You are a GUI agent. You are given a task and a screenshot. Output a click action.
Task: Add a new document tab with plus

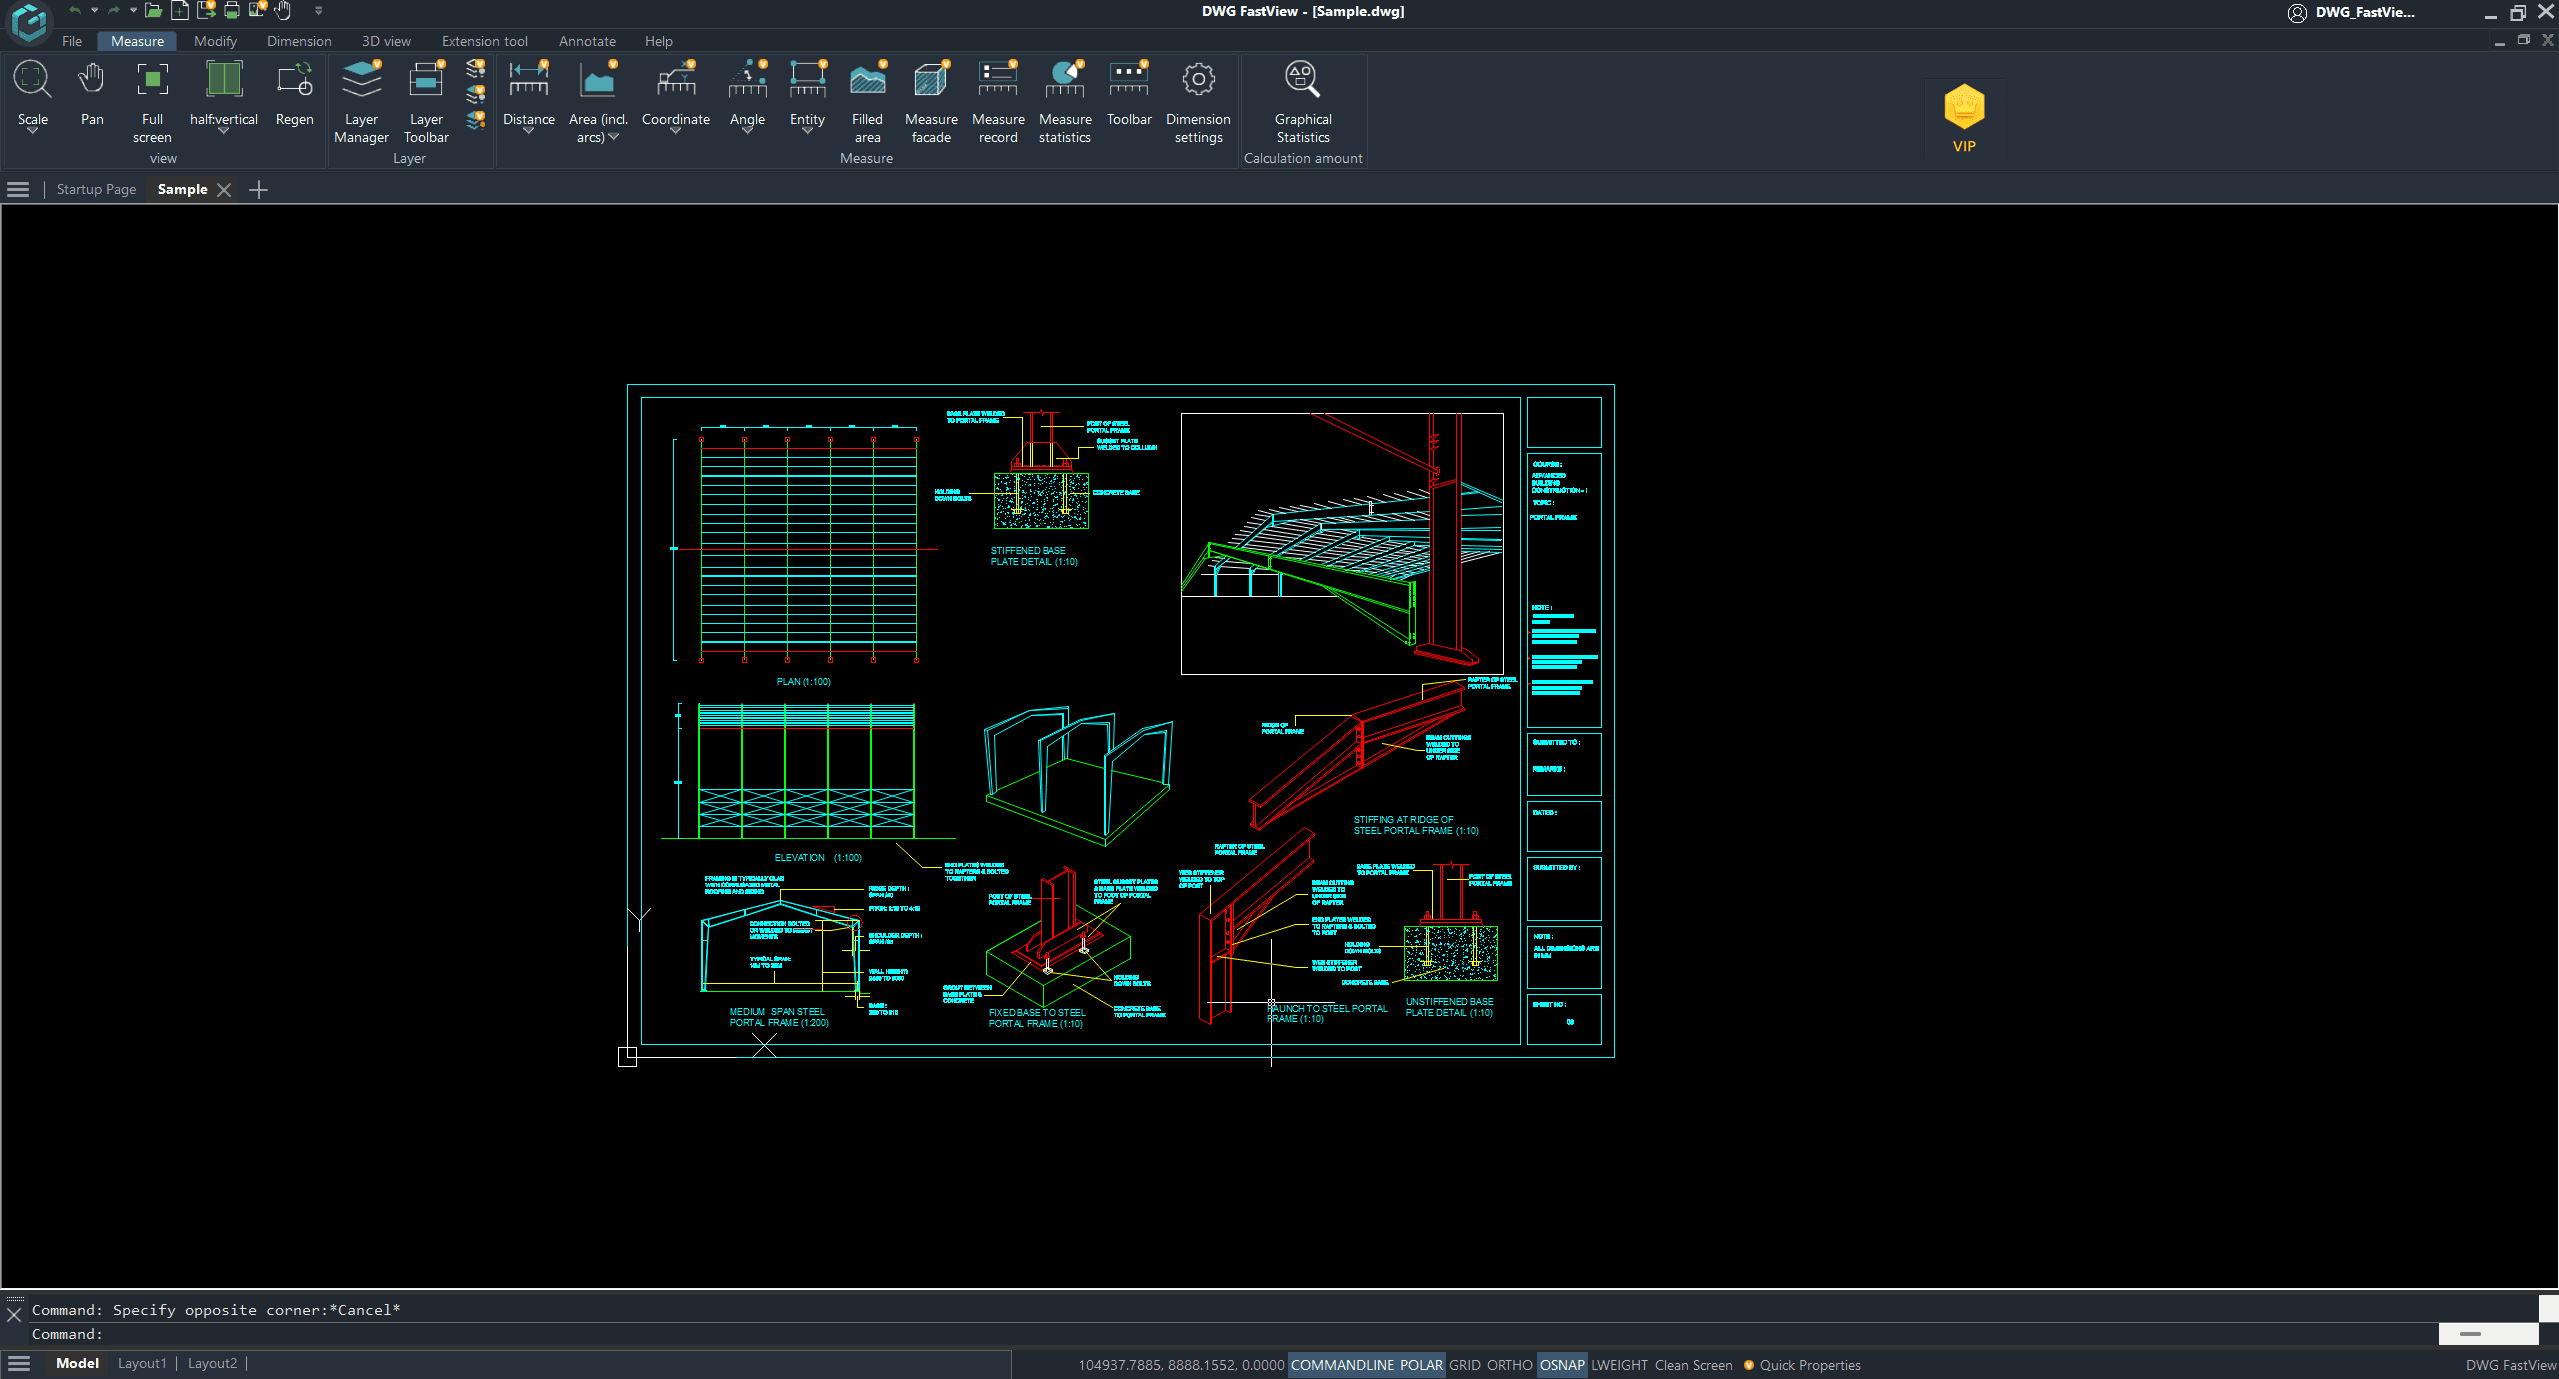tap(258, 189)
